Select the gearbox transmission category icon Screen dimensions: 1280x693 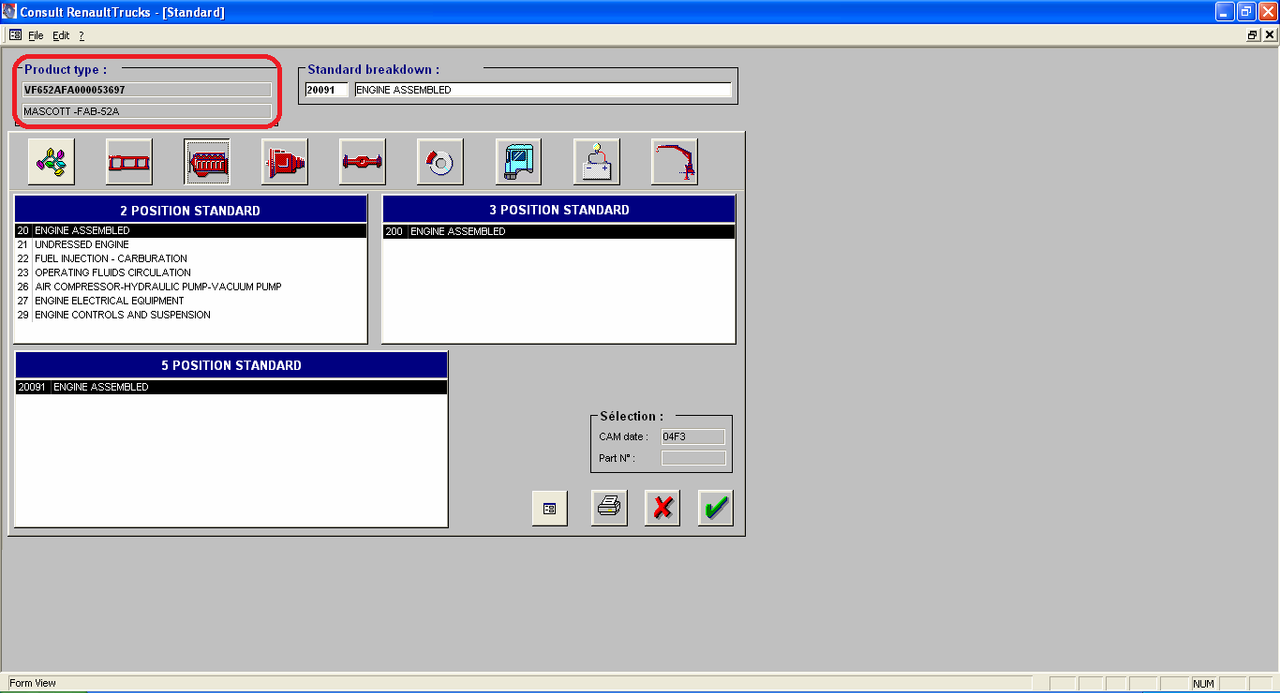(x=285, y=161)
